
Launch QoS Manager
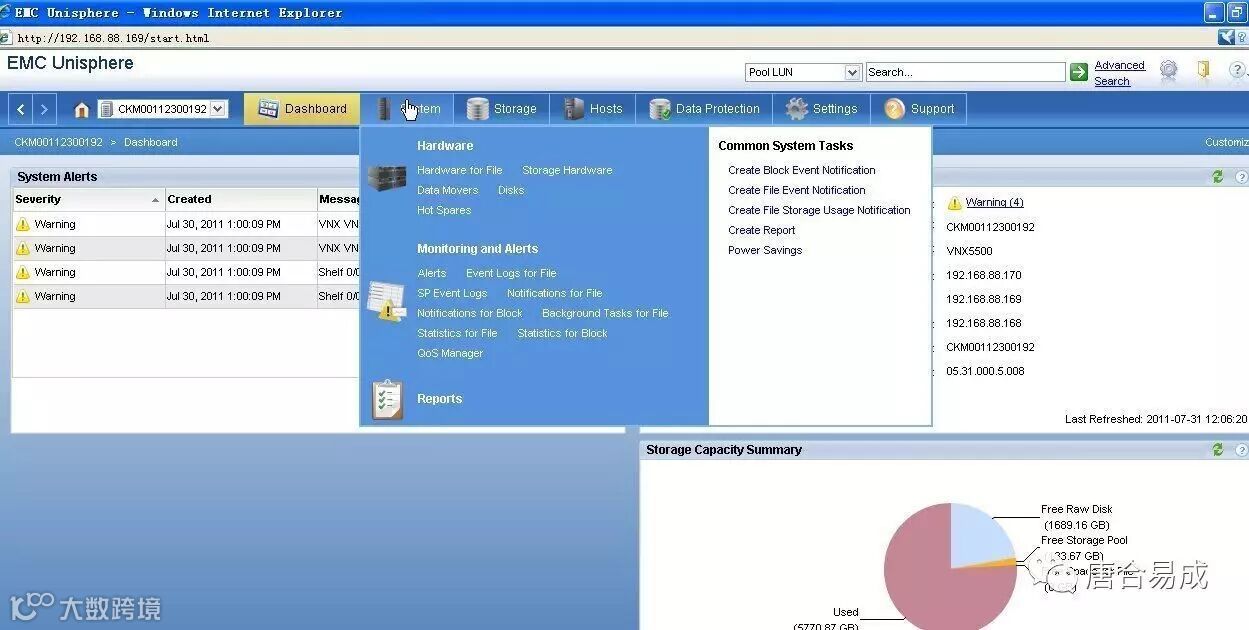pyautogui.click(x=450, y=353)
